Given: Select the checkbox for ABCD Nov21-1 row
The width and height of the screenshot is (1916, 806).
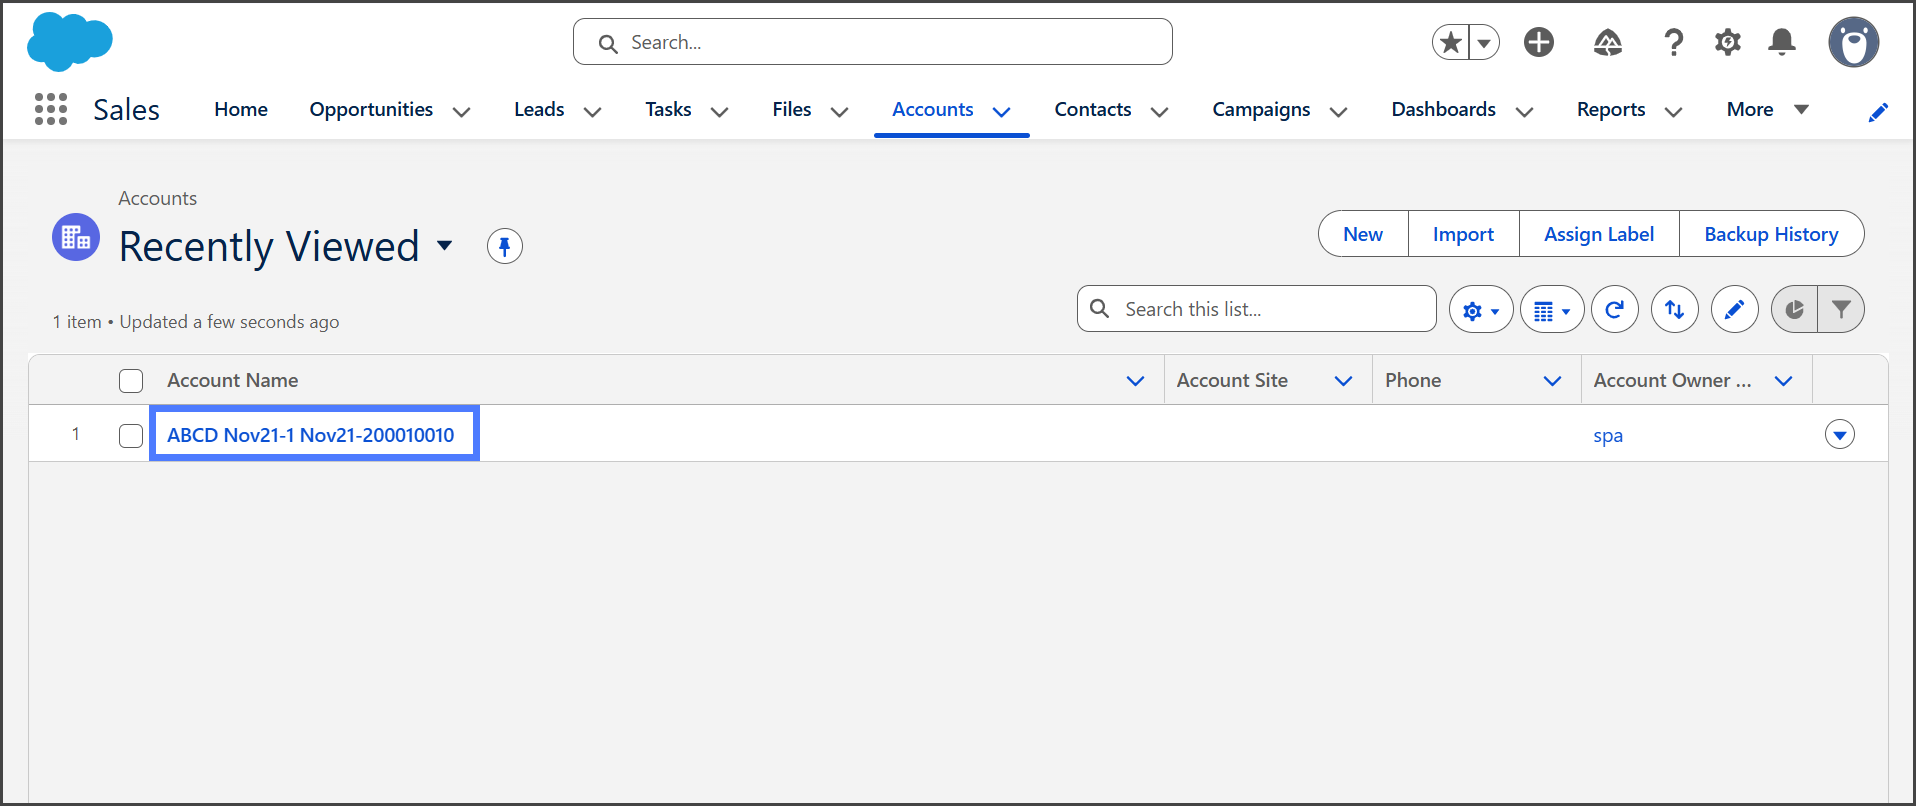Looking at the screenshot, I should (131, 436).
